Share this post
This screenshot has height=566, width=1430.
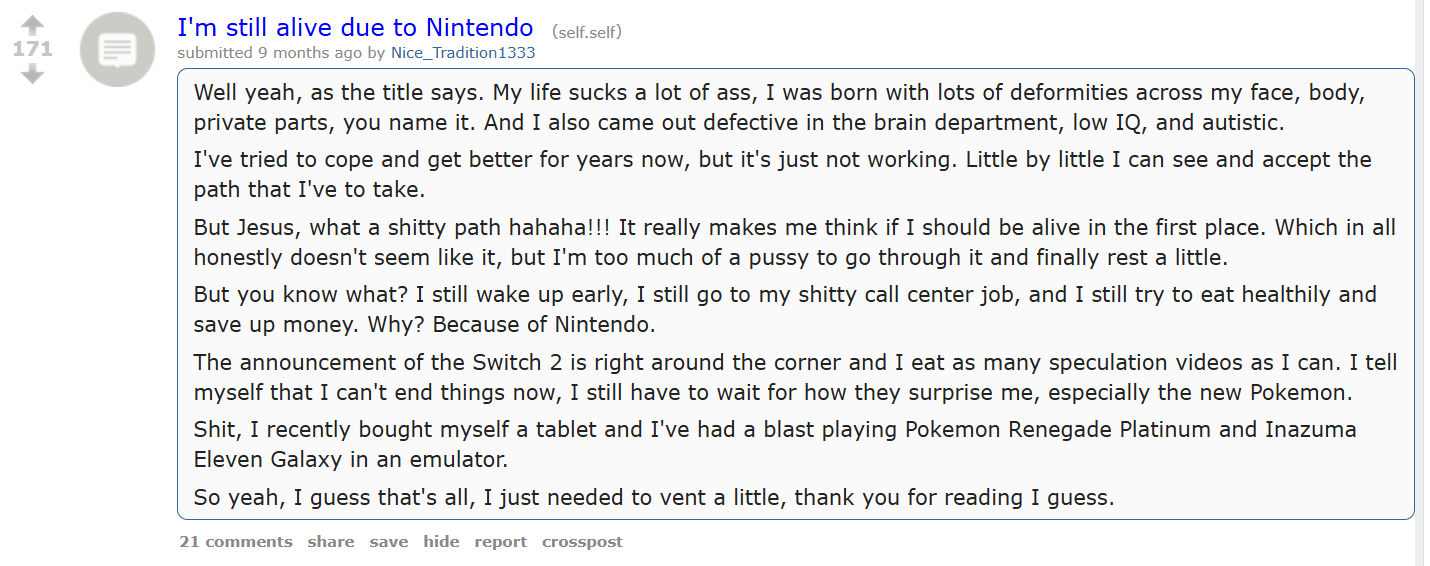coord(331,542)
